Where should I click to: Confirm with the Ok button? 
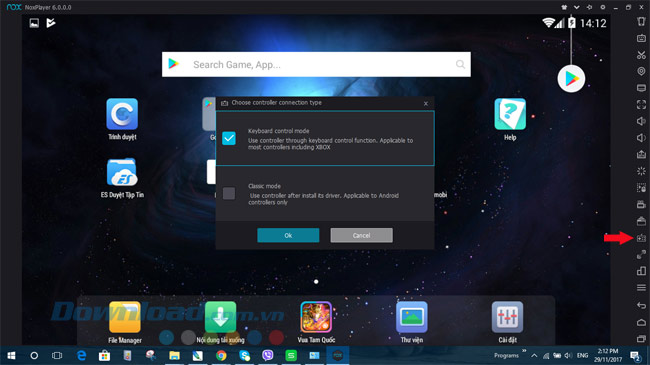coord(288,235)
